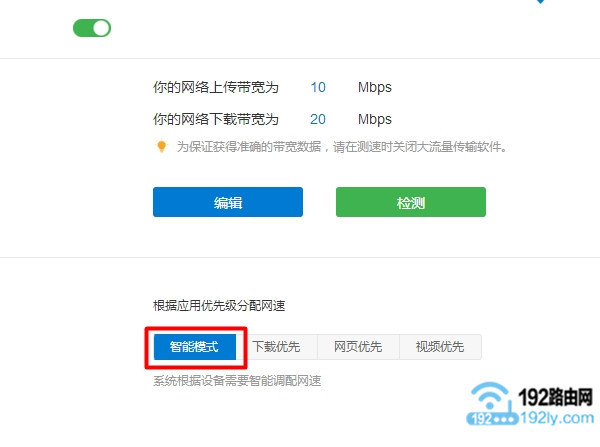Click the upload bandwidth value 10
The height and width of the screenshot is (447, 600).
pyautogui.click(x=318, y=88)
